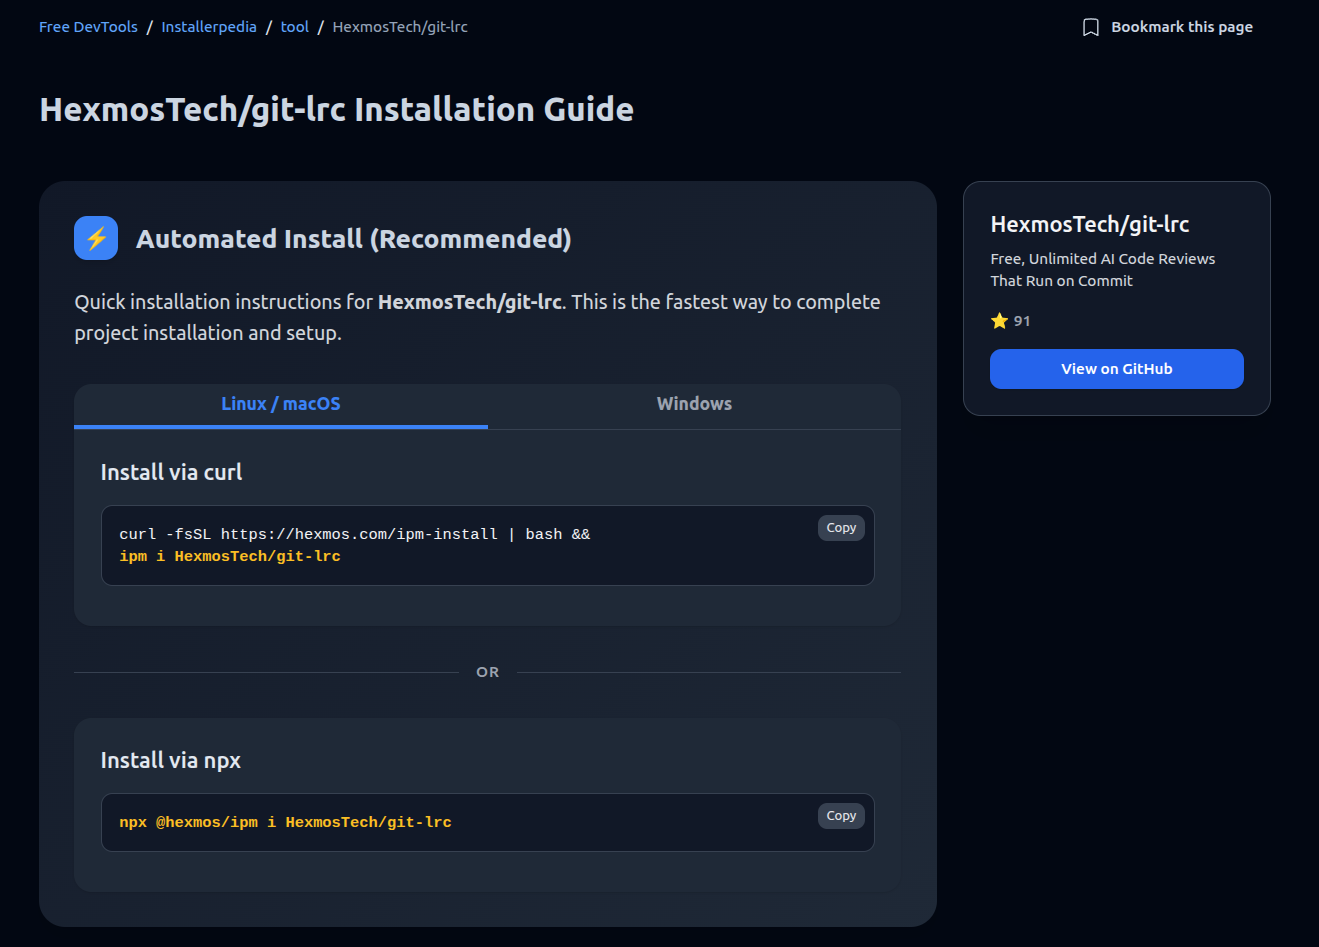Click sidebar HexmosTech/git-lrc card title

pyautogui.click(x=1090, y=224)
